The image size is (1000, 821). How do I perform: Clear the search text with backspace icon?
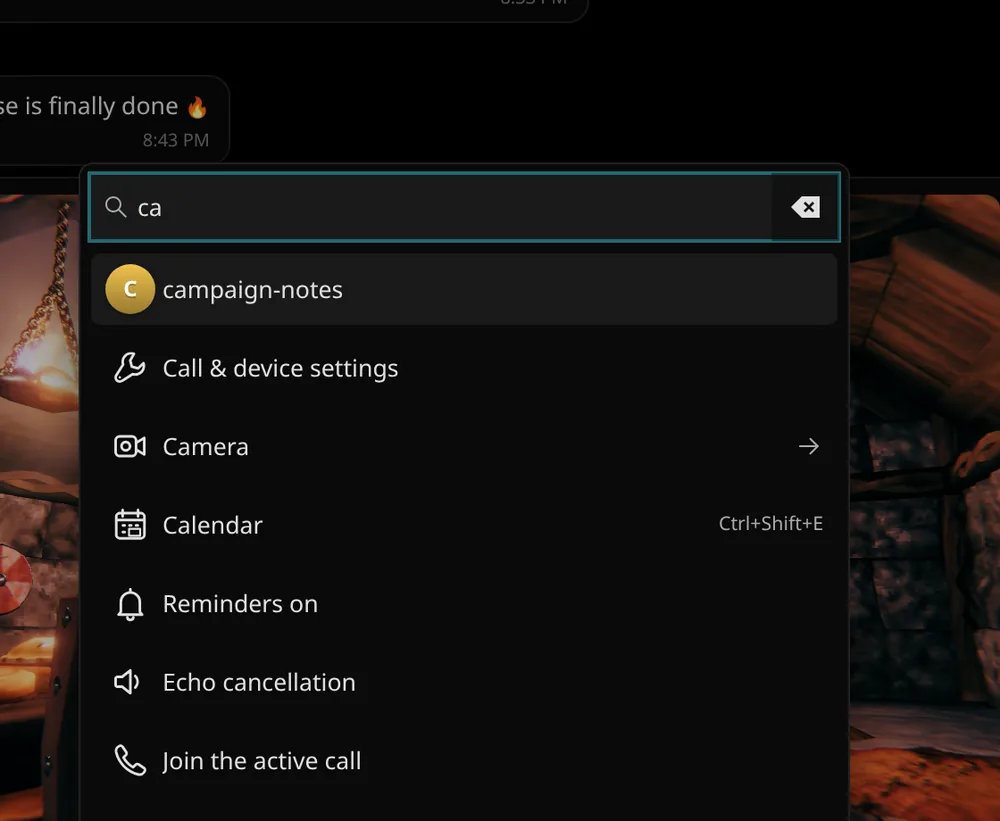(805, 207)
